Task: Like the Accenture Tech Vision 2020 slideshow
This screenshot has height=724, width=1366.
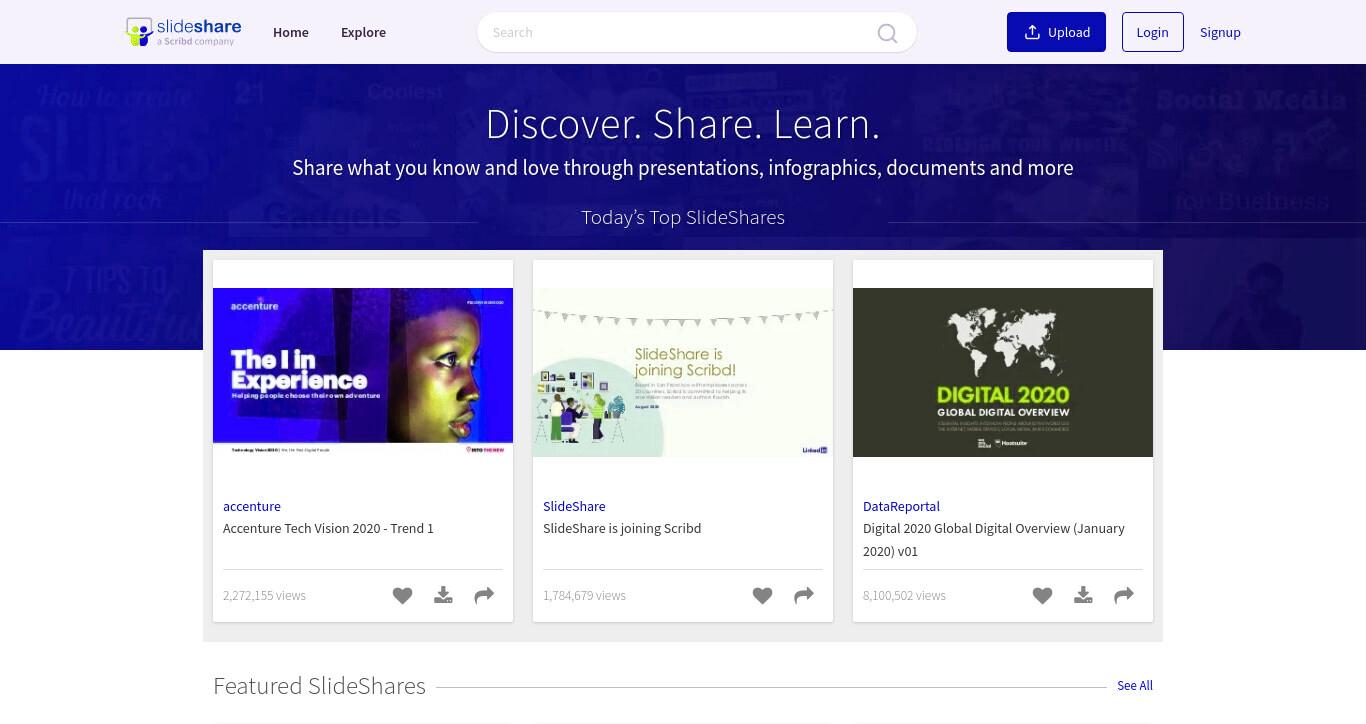Action: point(402,596)
